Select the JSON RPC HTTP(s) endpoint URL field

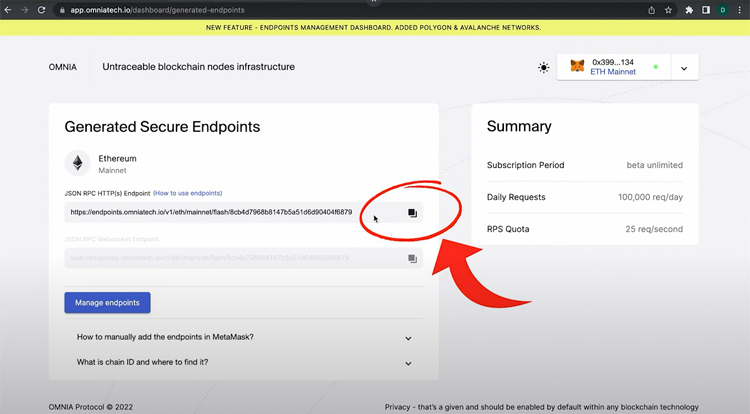coord(243,212)
